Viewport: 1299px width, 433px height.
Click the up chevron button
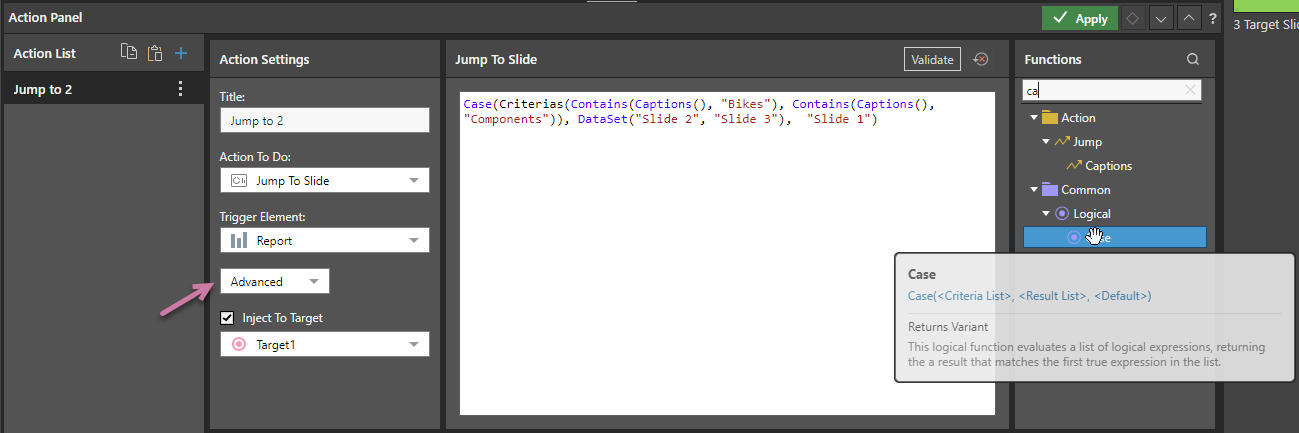(1186, 18)
